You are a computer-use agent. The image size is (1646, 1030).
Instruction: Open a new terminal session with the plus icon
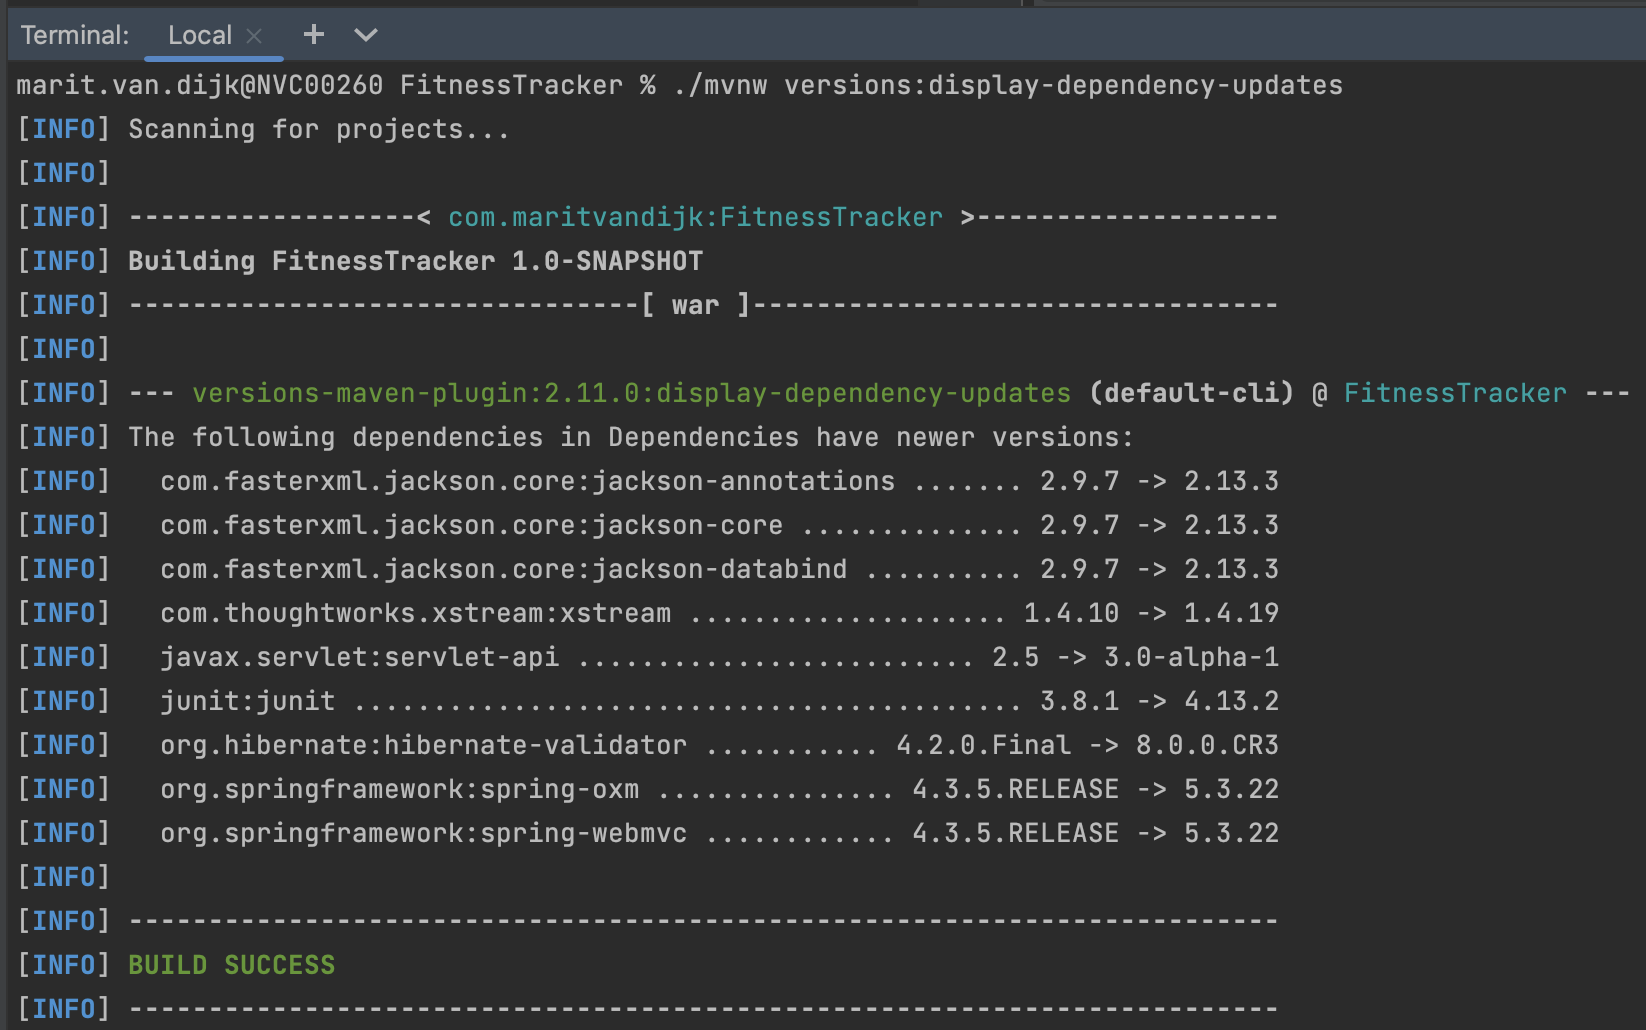coord(313,34)
